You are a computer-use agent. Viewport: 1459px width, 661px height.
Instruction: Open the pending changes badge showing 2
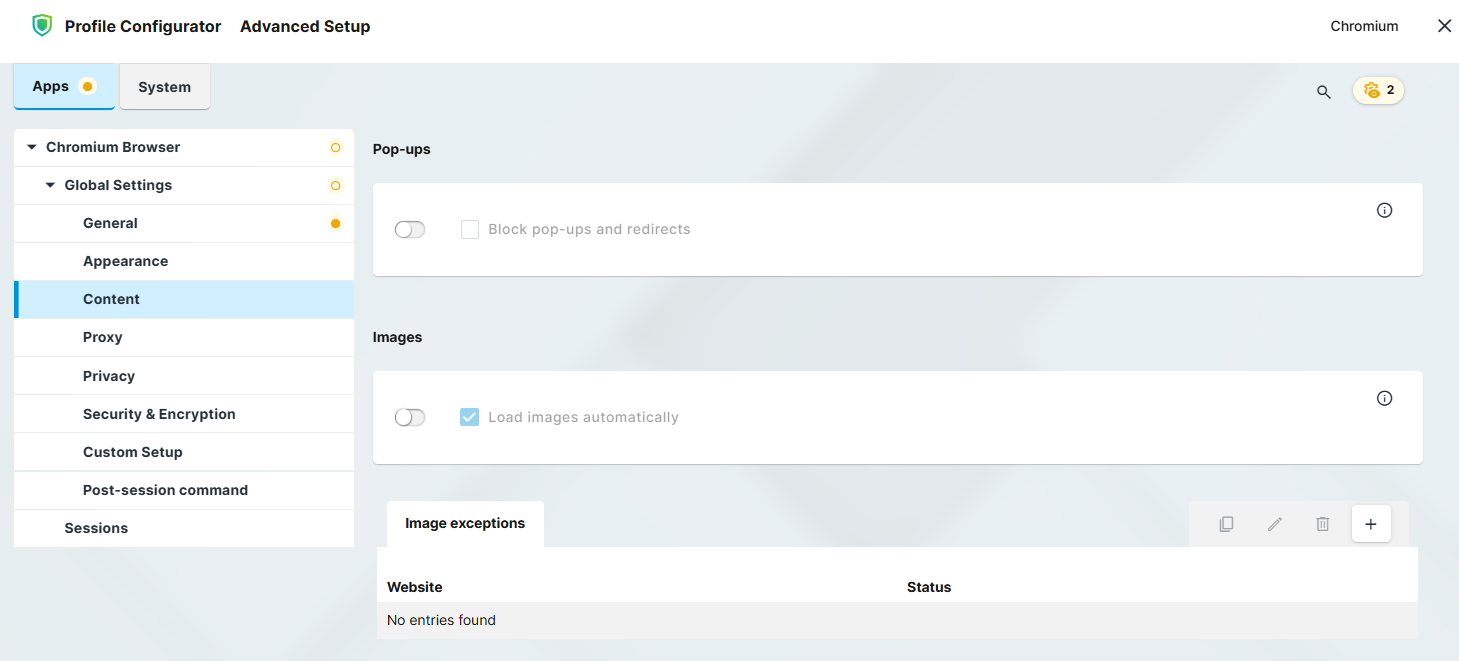(1378, 90)
